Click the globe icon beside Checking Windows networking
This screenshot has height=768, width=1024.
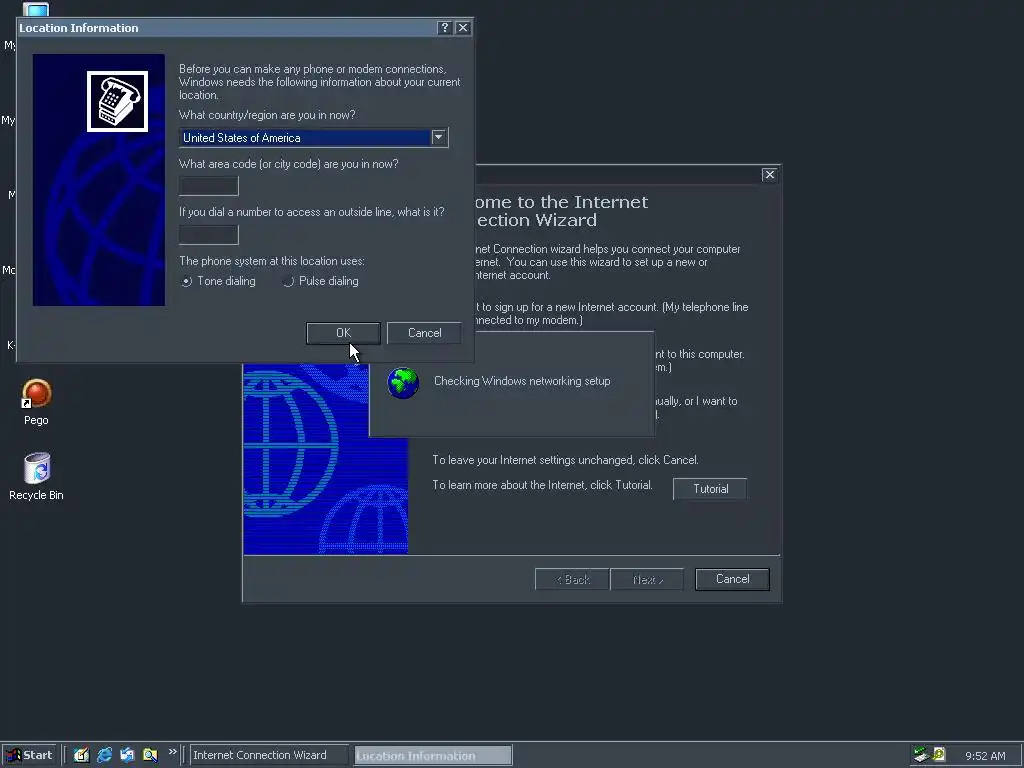(403, 383)
